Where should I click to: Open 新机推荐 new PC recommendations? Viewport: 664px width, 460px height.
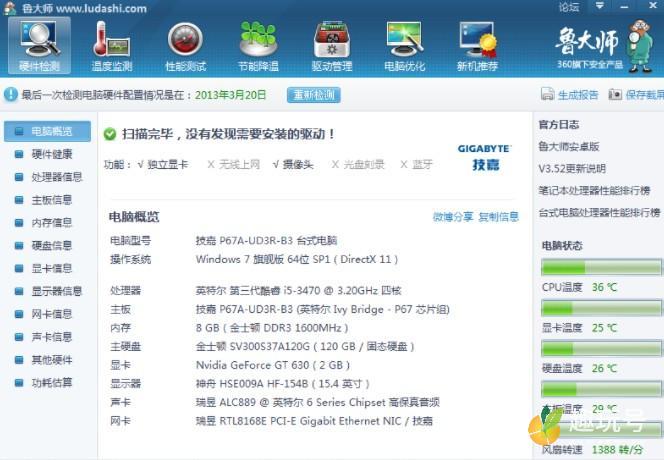pos(477,46)
